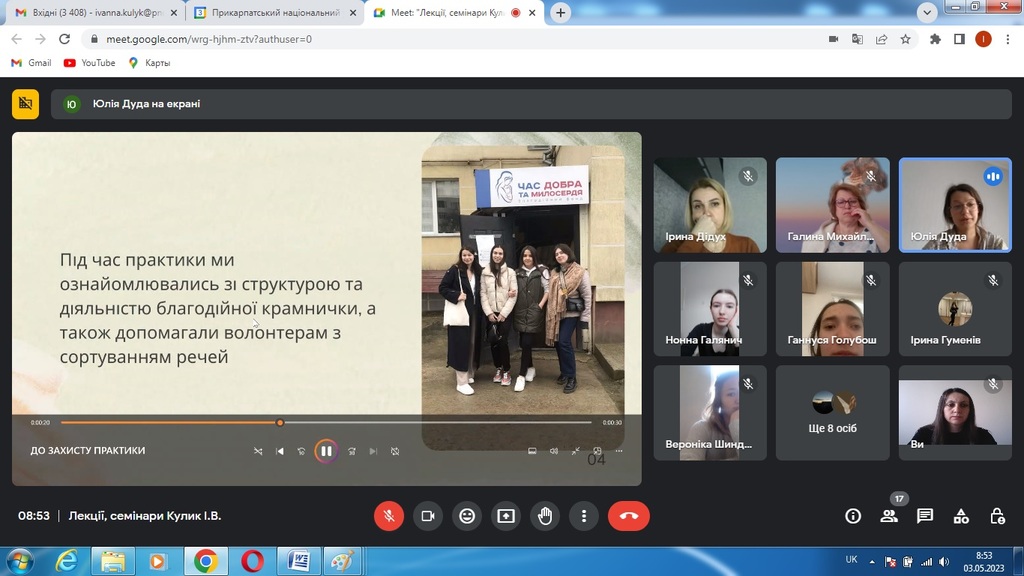Open the YouTube bookmark

(x=89, y=63)
